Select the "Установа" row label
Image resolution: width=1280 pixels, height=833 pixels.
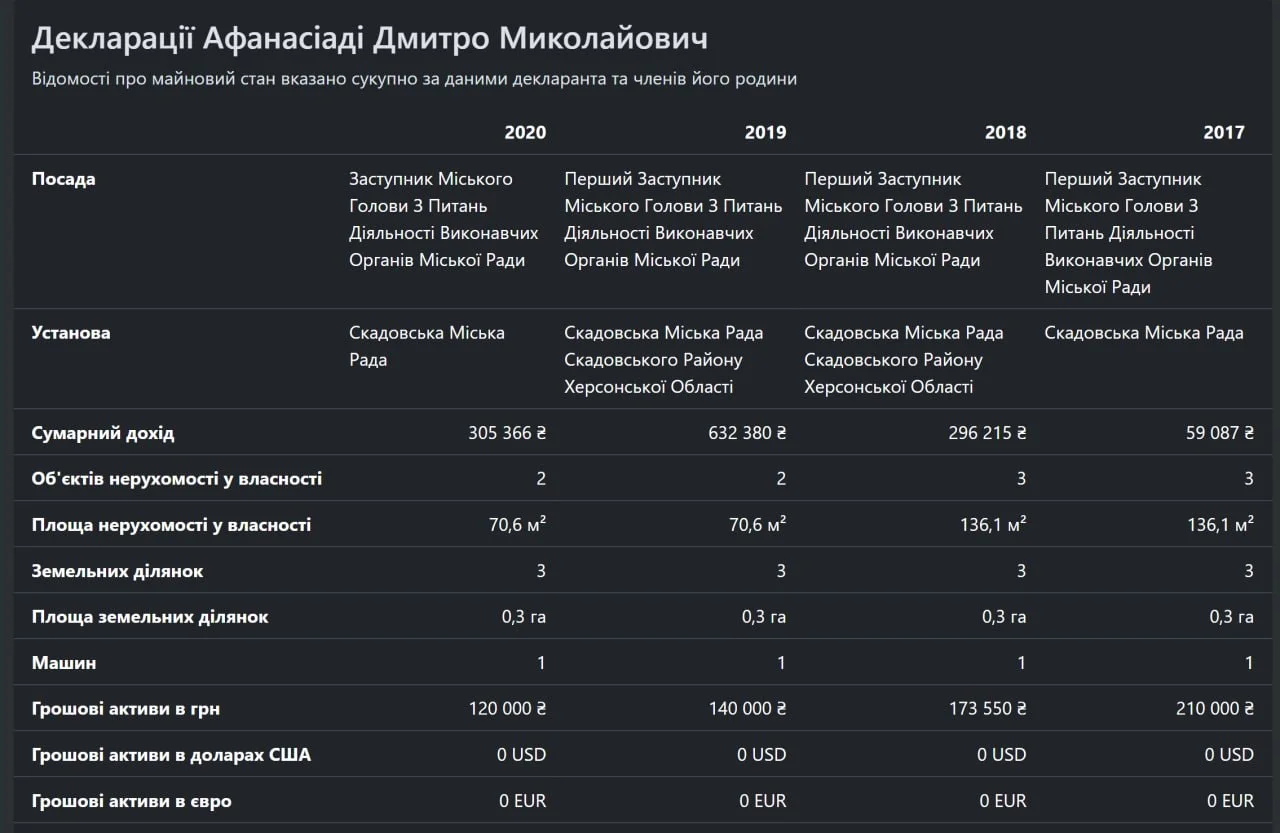tap(71, 333)
